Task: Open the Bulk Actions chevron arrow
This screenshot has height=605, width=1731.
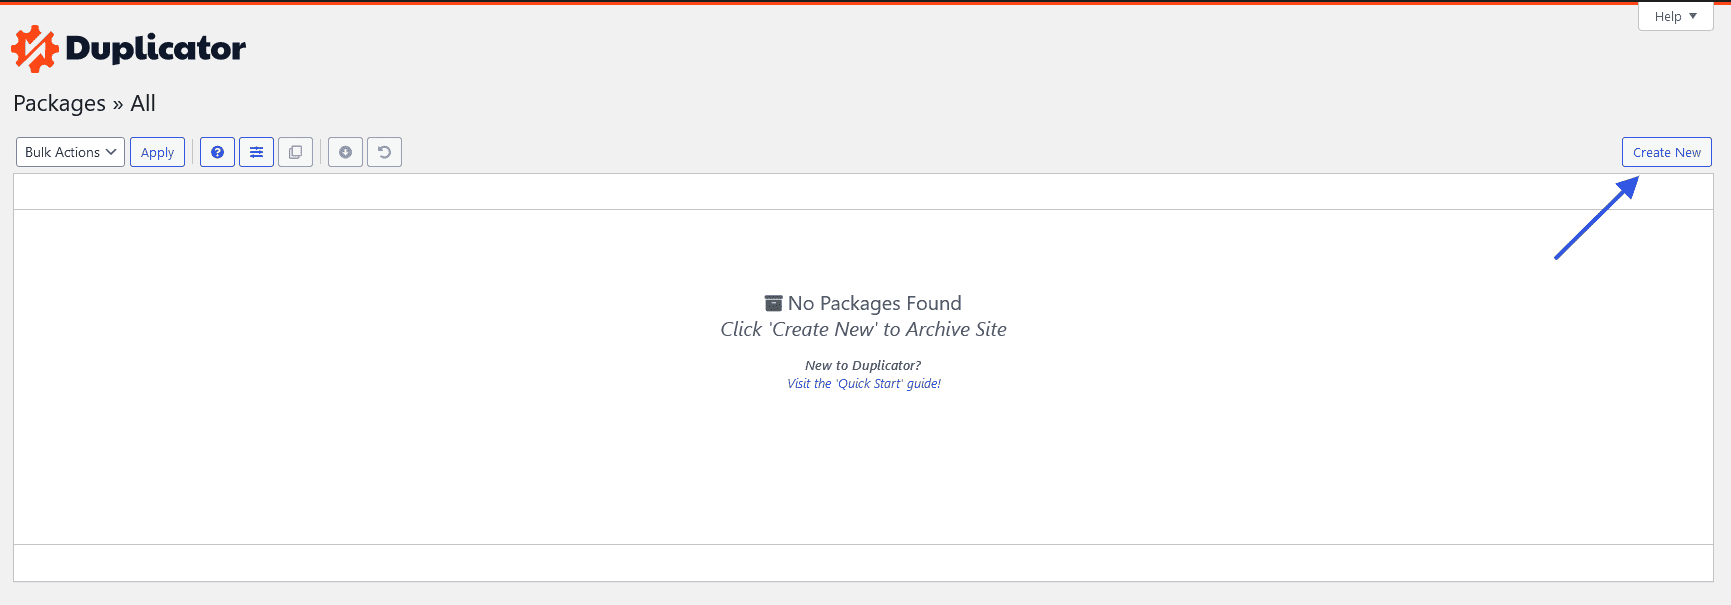Action: tap(112, 151)
